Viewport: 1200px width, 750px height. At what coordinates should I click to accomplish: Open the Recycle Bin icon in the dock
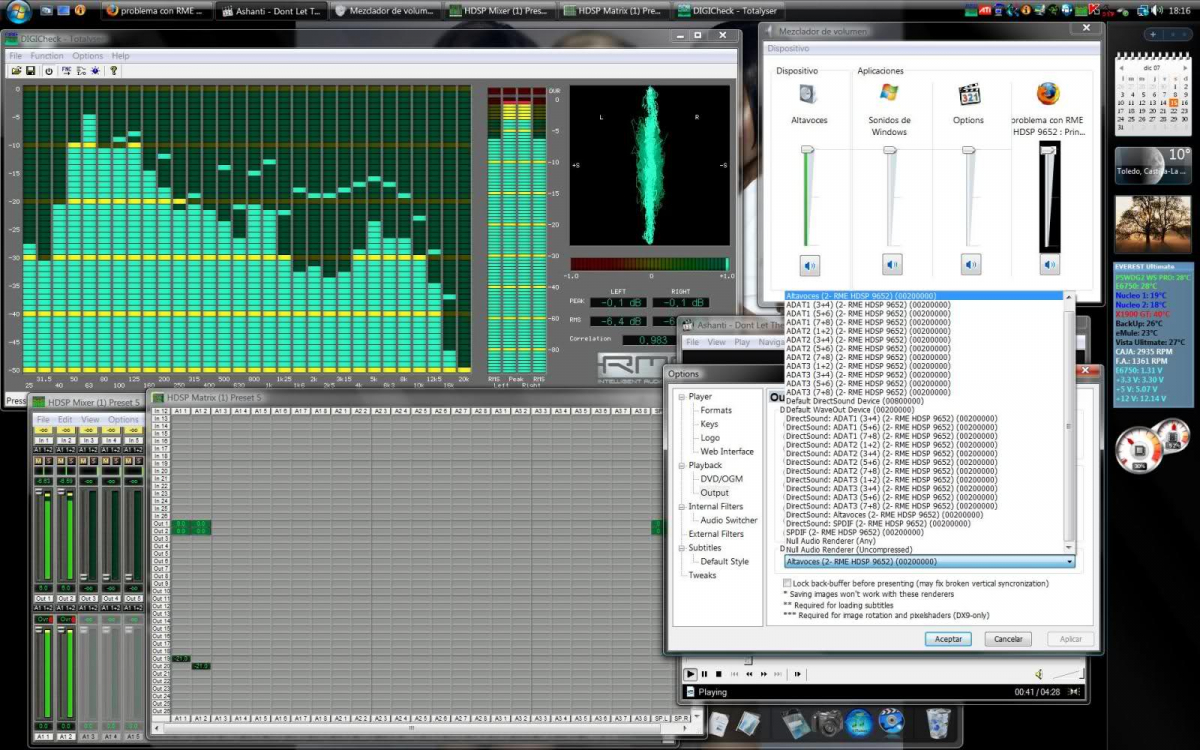click(x=937, y=721)
